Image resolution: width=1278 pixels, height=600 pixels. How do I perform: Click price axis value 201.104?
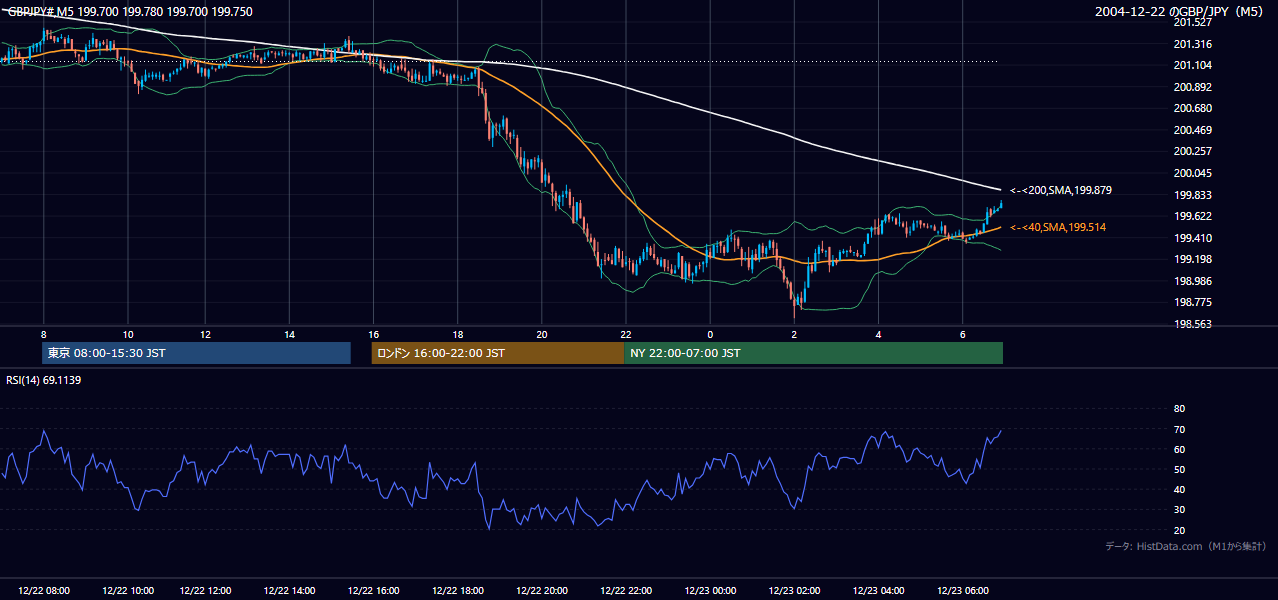point(1192,65)
